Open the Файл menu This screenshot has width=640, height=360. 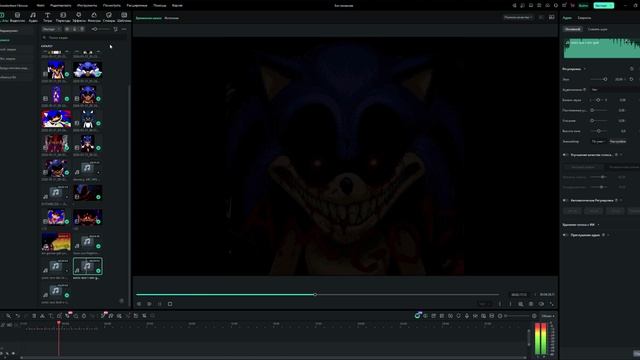click(x=40, y=5)
